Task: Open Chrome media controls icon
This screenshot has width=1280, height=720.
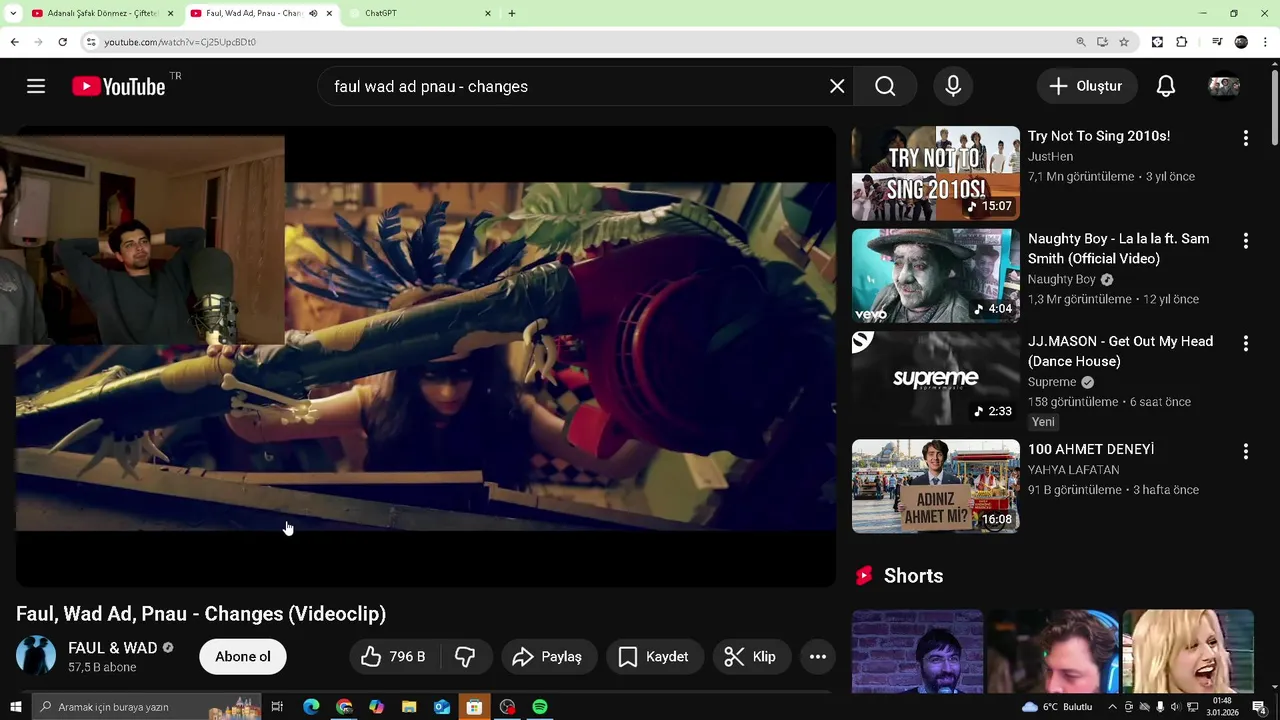Action: pyautogui.click(x=1217, y=42)
